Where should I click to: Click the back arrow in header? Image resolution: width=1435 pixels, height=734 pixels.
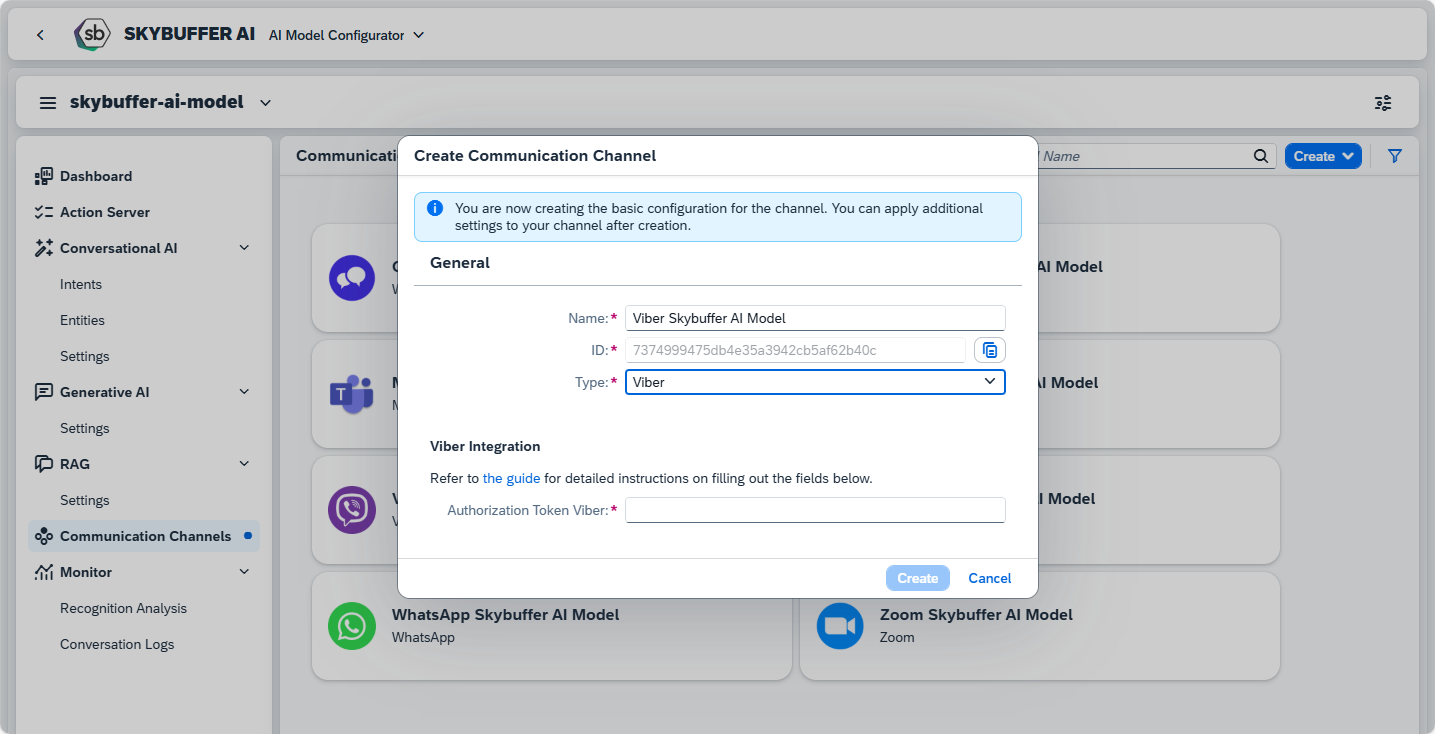click(x=40, y=35)
